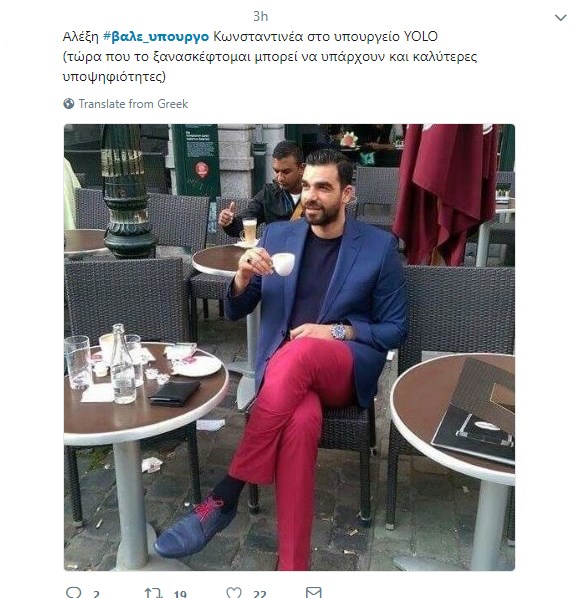Click the reply speech bubble icon
The height and width of the screenshot is (598, 573).
[x=73, y=593]
